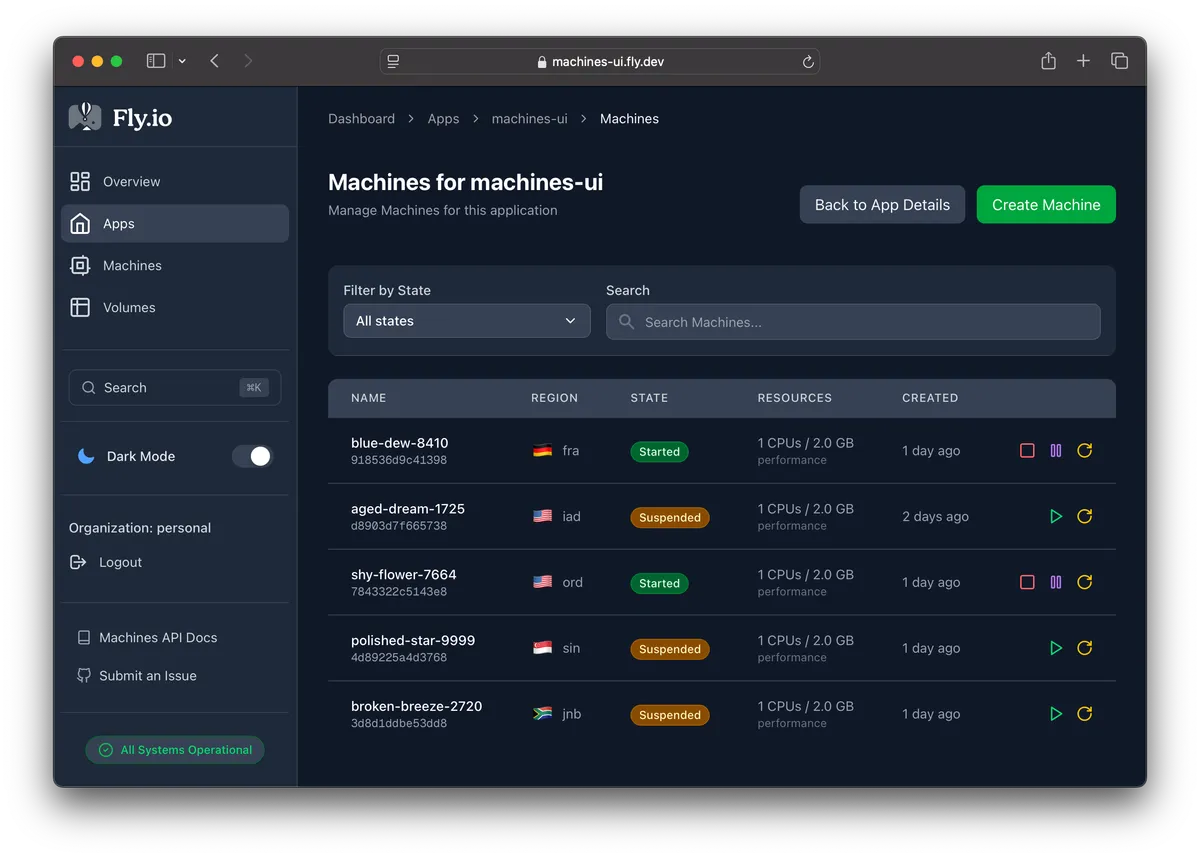Open the Filter by State dropdown
The image size is (1200, 858).
(466, 321)
